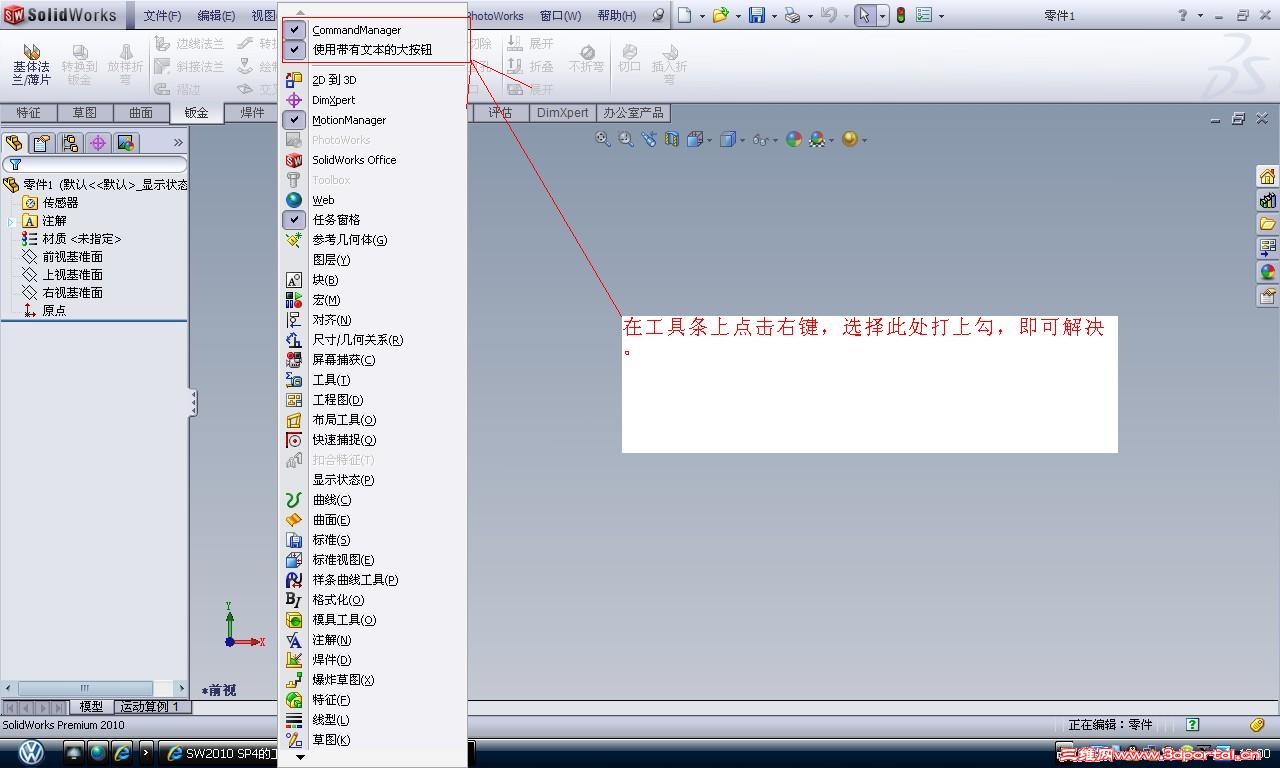Click the Save disk icon
This screenshot has width=1280, height=768.
click(x=757, y=15)
